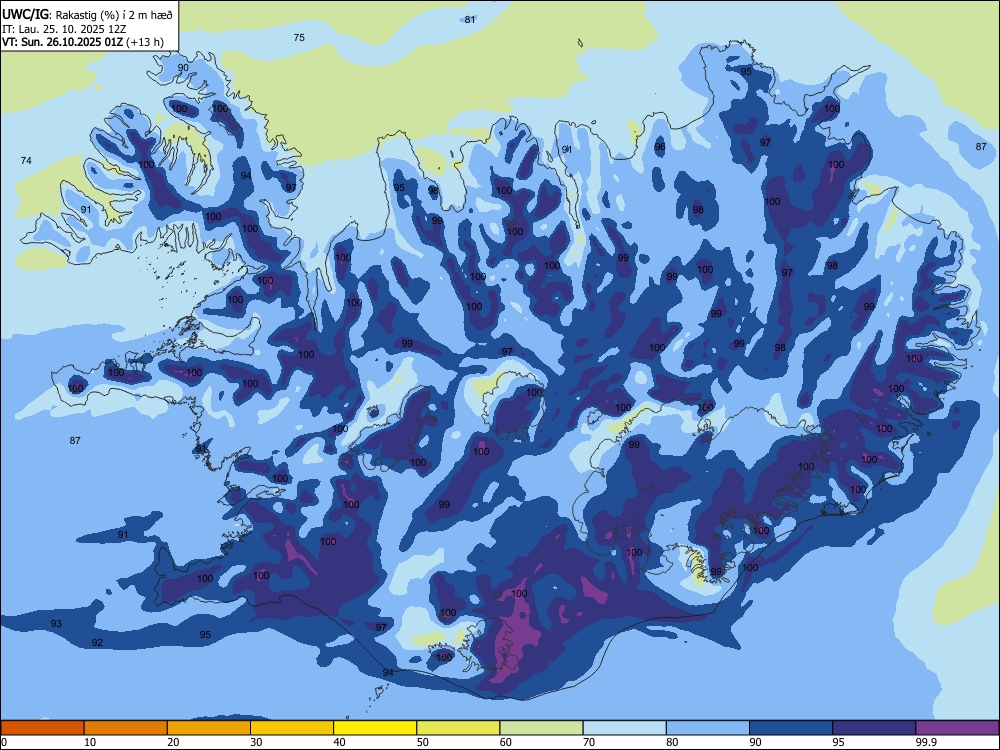The image size is (1000, 750).
Task: Choose the 70–80 pale blue legend swatch
Action: pyautogui.click(x=624, y=728)
